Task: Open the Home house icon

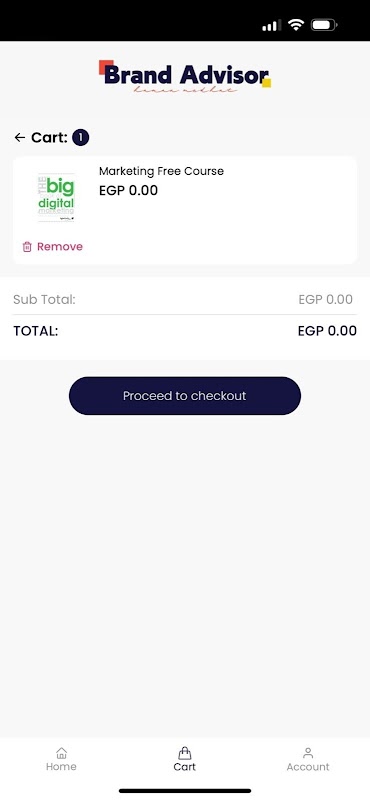Action: (61, 753)
